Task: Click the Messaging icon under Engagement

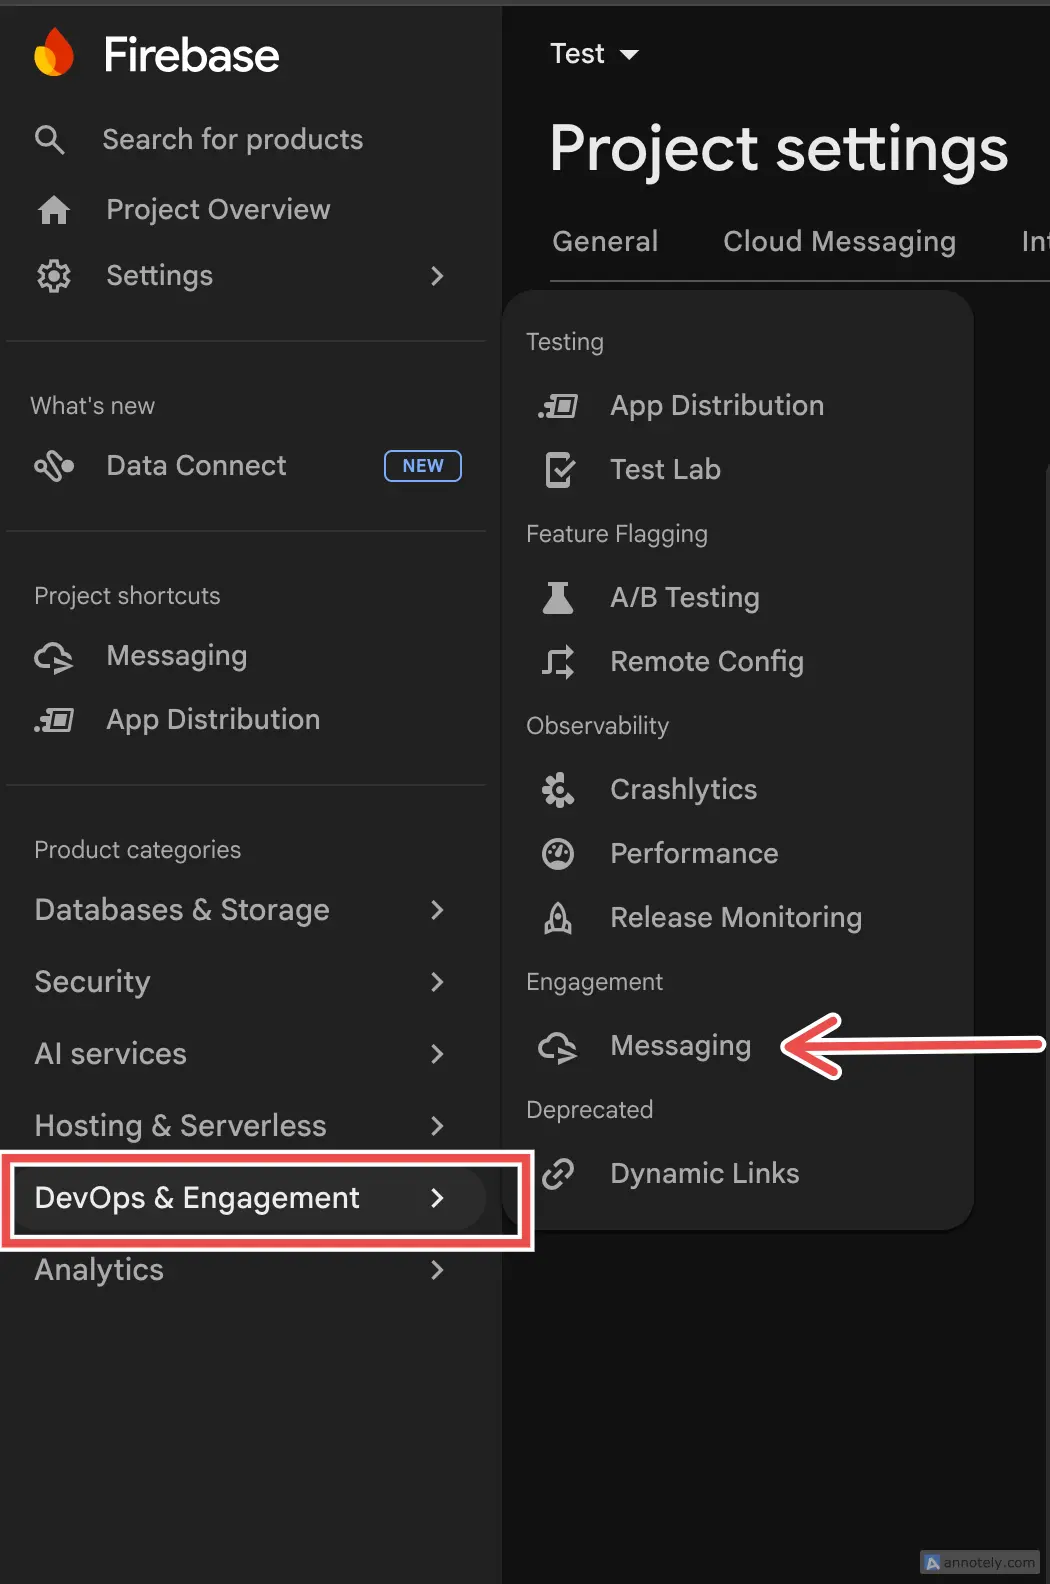Action: 558,1047
